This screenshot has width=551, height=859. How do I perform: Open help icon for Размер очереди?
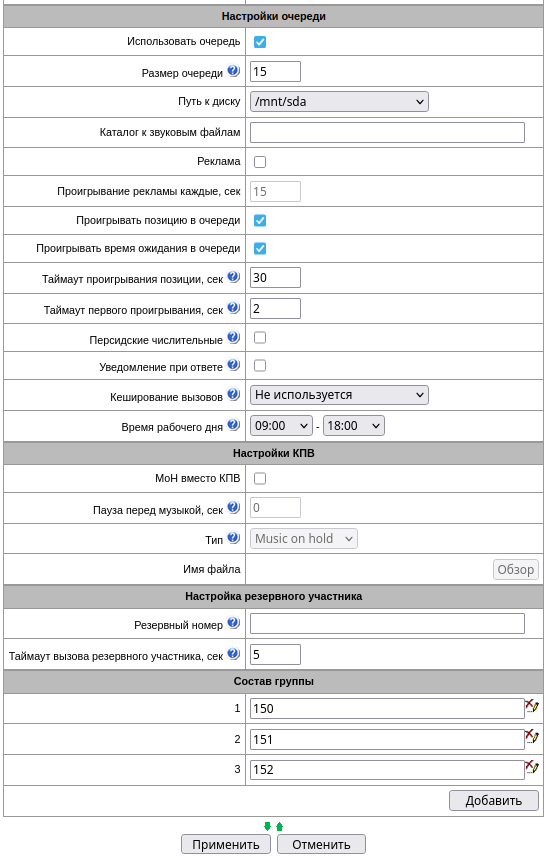click(x=233, y=71)
